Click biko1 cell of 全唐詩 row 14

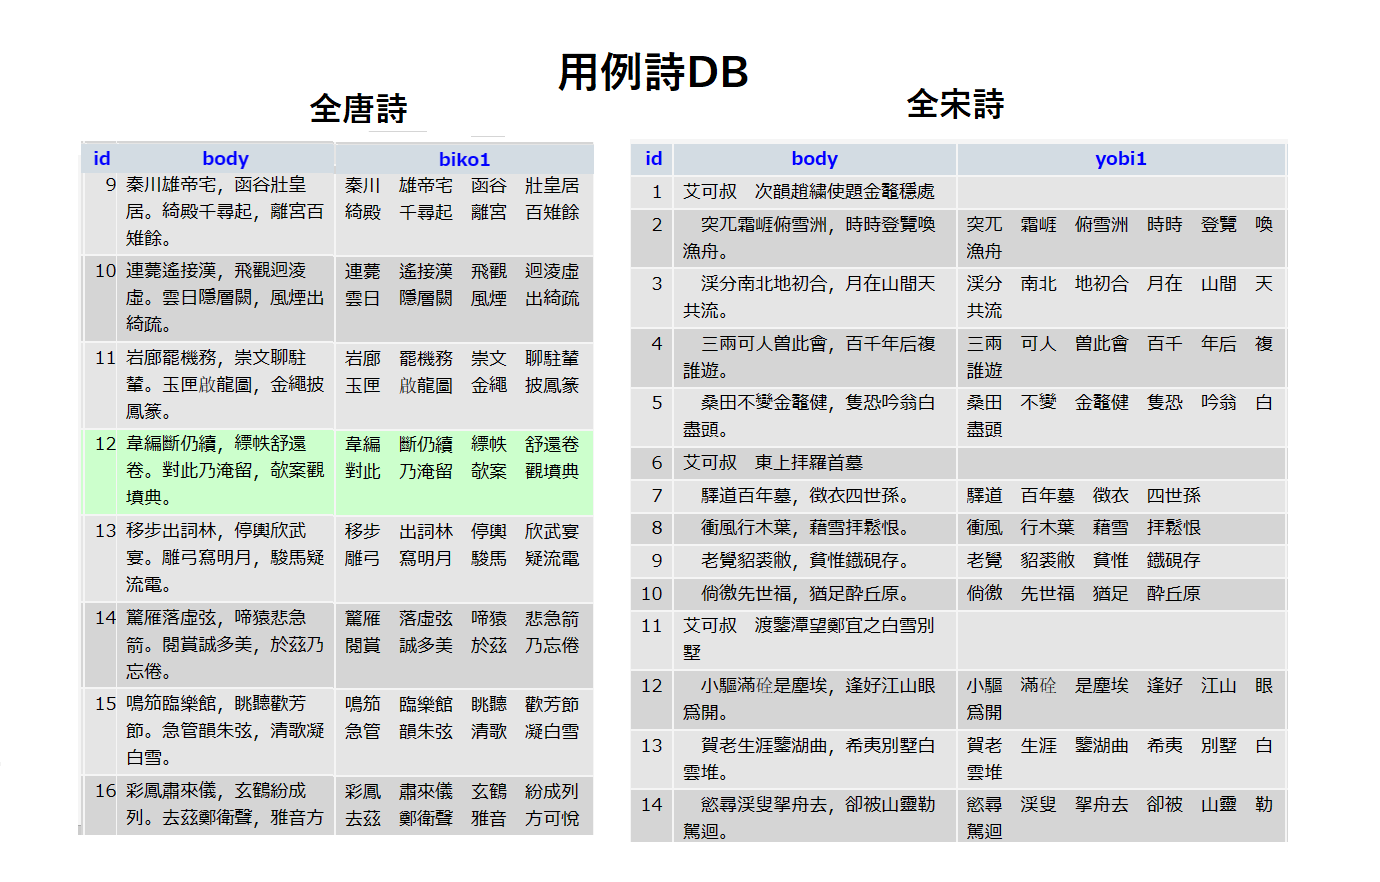coord(464,645)
